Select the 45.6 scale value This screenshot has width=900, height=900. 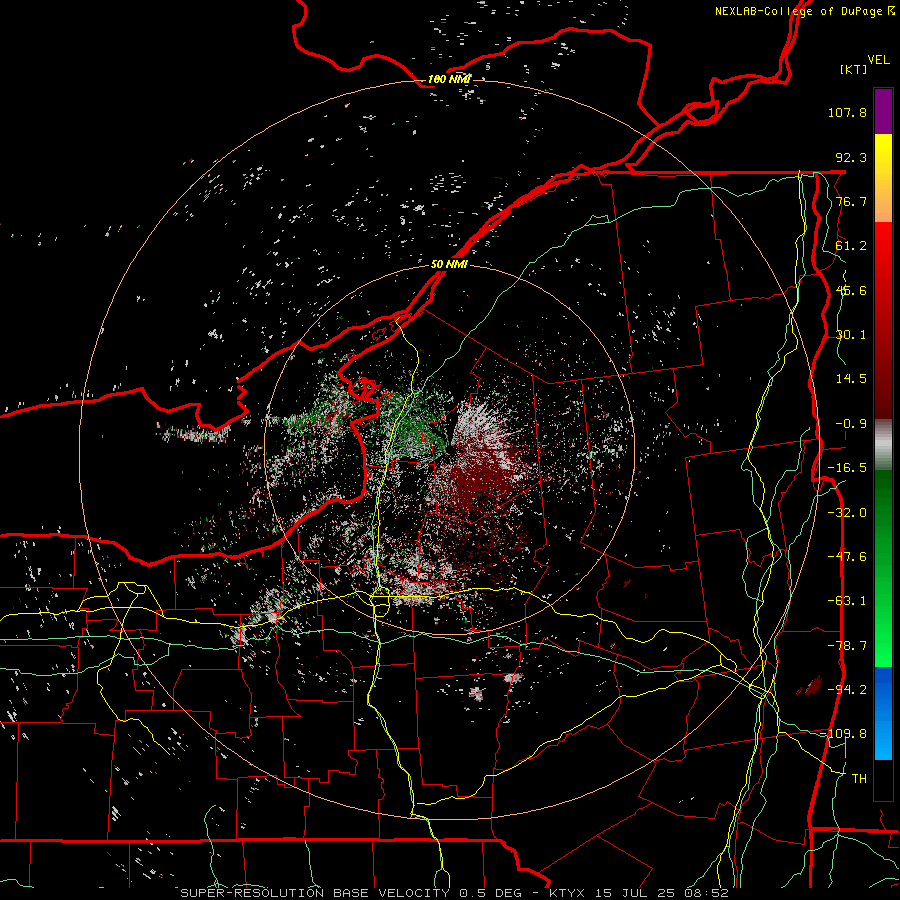[851, 290]
